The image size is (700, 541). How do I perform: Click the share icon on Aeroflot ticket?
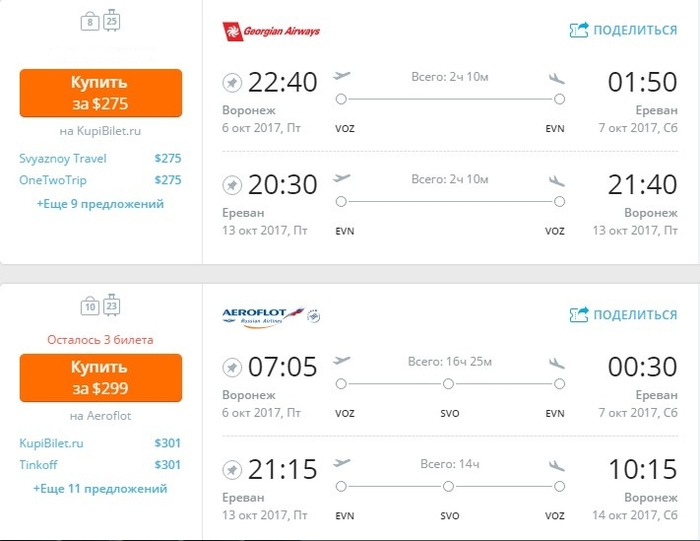580,314
